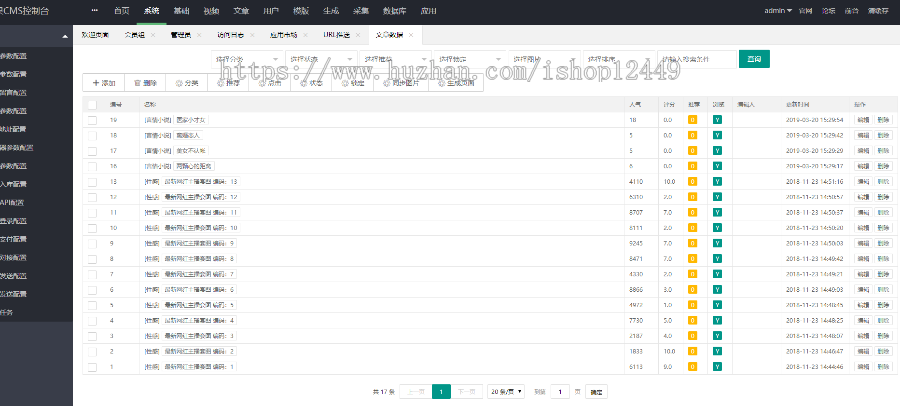This screenshot has height=406, width=900.
Task: Click the 同步图片 toolbar button
Action: pos(401,83)
